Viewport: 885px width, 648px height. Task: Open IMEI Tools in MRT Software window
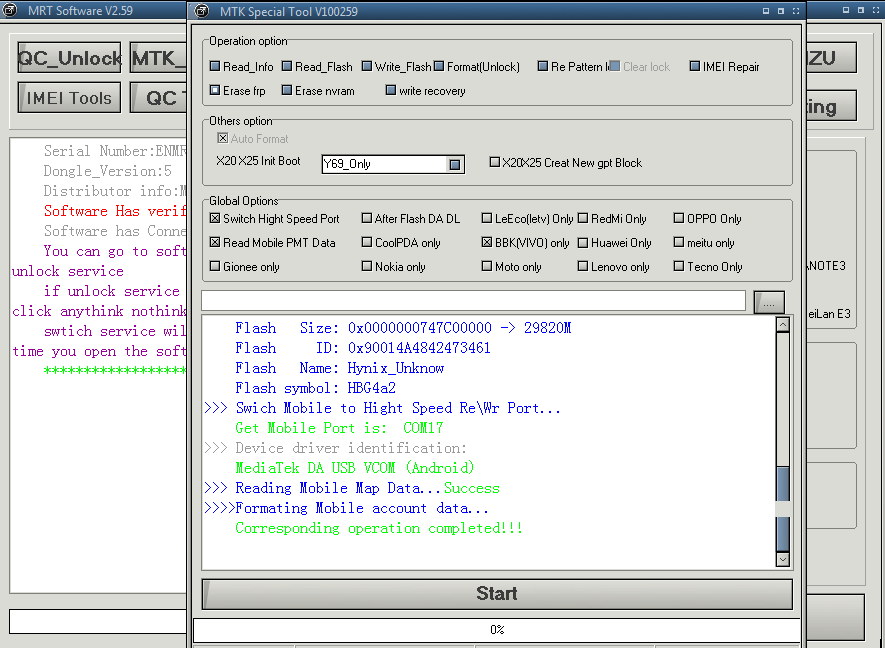click(69, 98)
